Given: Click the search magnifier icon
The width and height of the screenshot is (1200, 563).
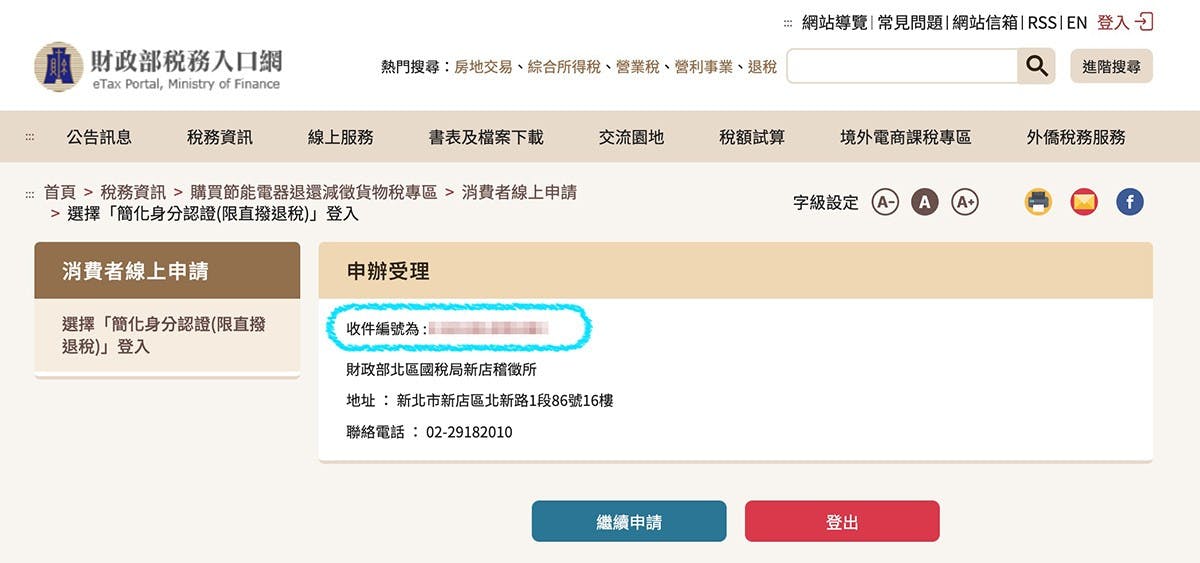Looking at the screenshot, I should (1036, 67).
